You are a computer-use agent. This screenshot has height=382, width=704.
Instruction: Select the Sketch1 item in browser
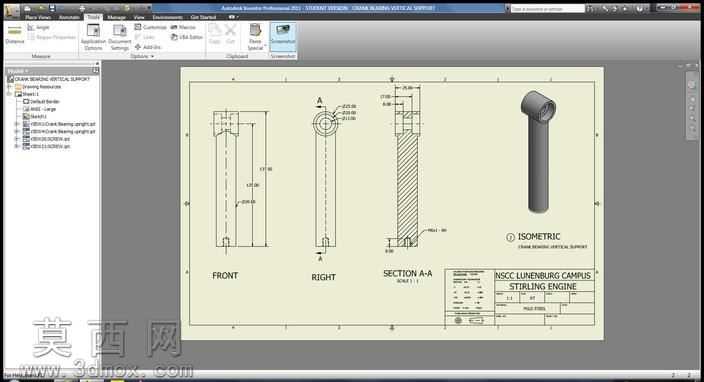click(x=35, y=116)
